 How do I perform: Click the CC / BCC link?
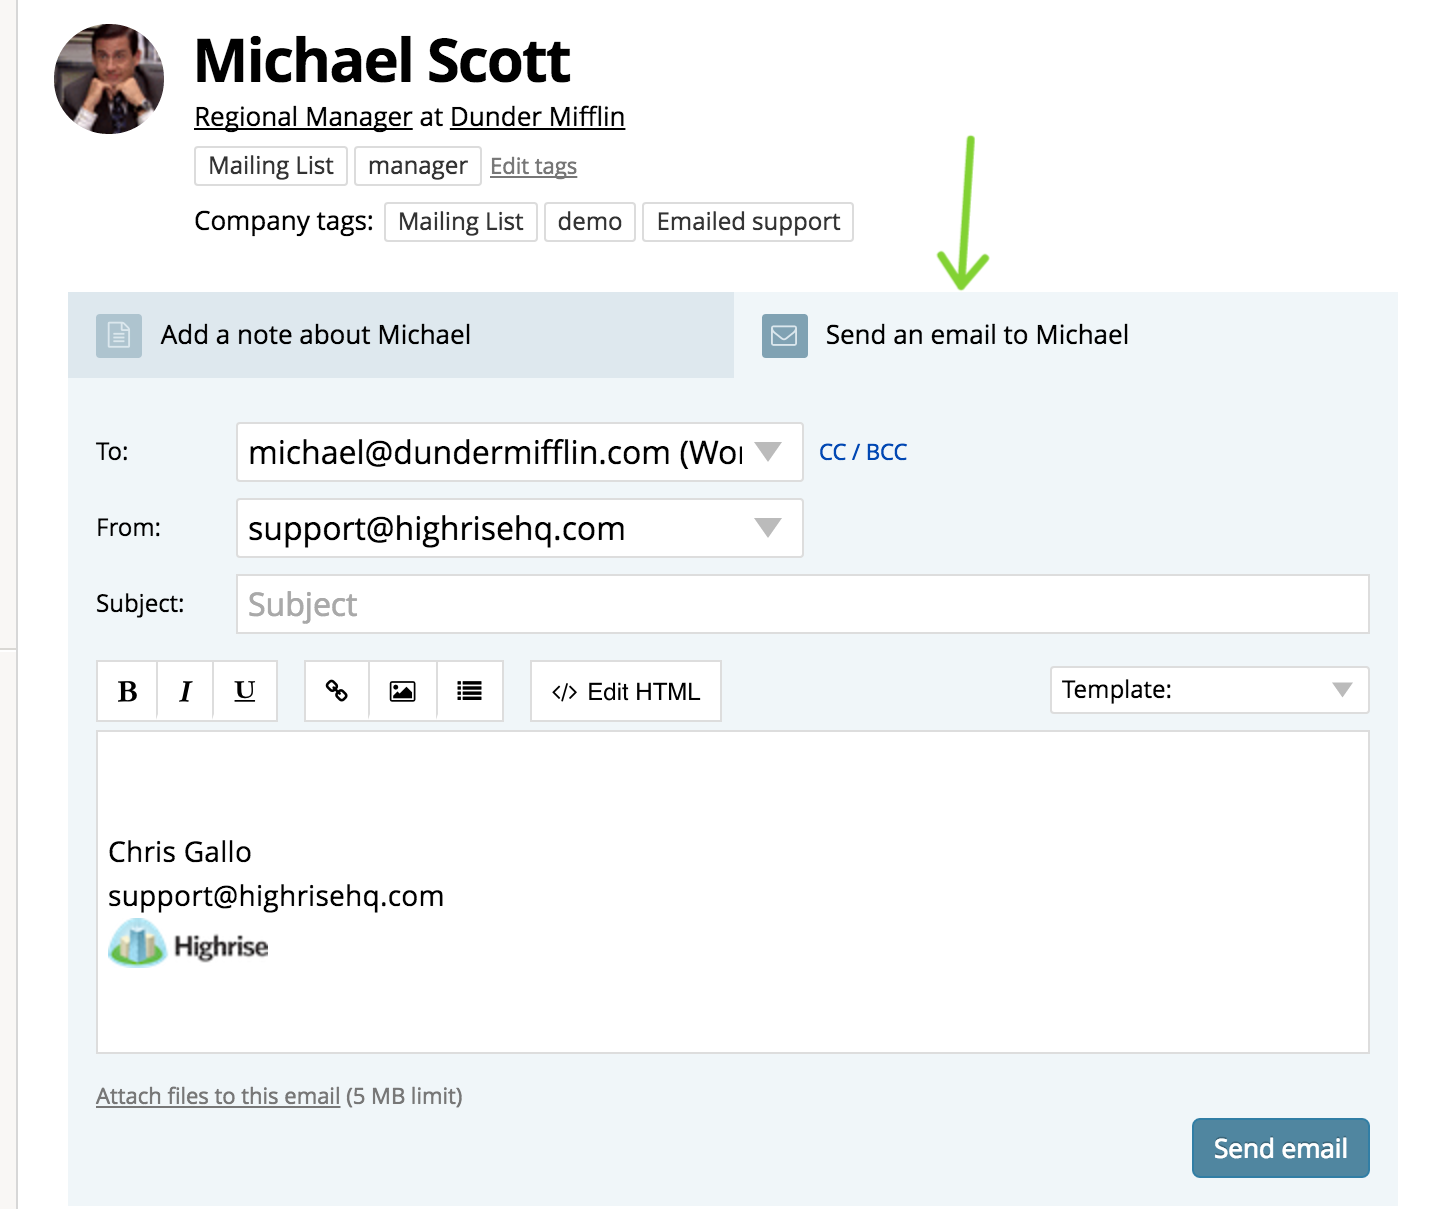coord(863,452)
